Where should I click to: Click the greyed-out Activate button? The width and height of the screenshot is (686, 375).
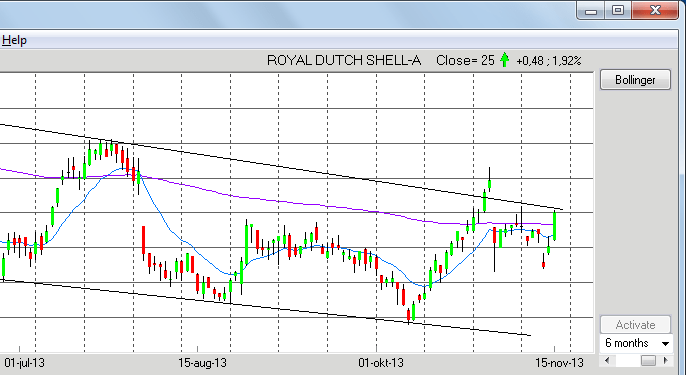tap(635, 325)
